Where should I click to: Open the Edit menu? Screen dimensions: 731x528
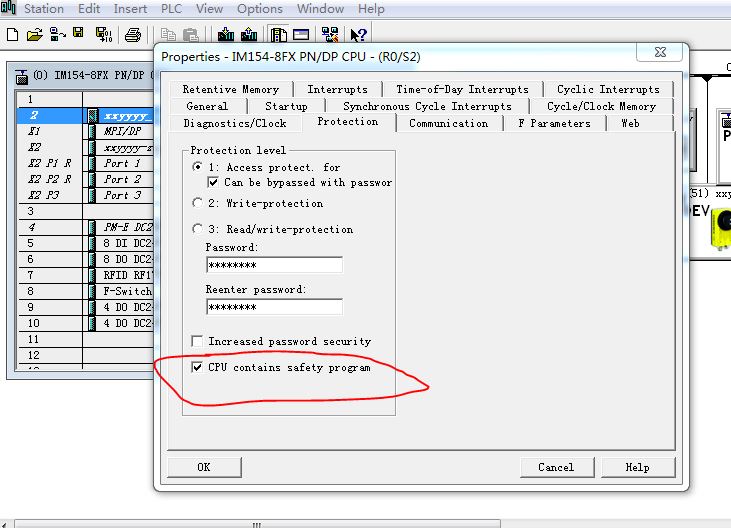[x=89, y=8]
